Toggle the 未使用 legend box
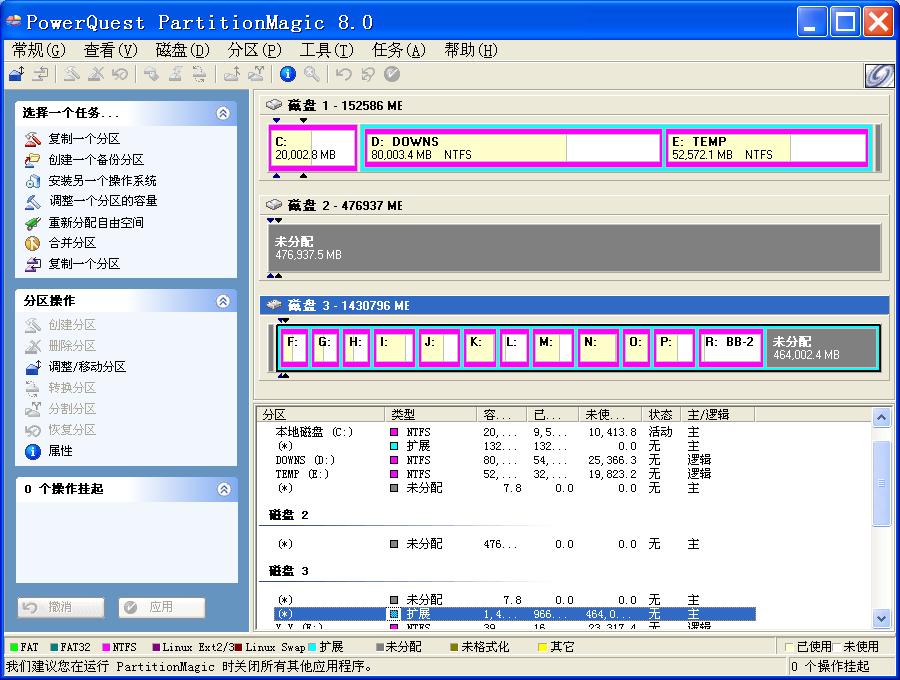 click(836, 647)
